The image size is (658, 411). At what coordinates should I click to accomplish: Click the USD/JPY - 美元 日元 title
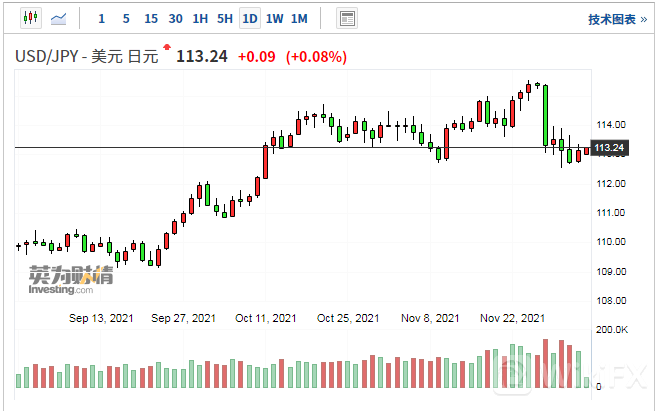(86, 57)
